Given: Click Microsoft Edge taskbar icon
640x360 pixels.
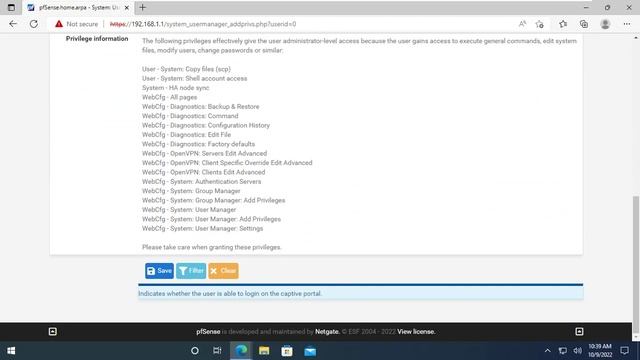Looking at the screenshot, I should pos(241,351).
